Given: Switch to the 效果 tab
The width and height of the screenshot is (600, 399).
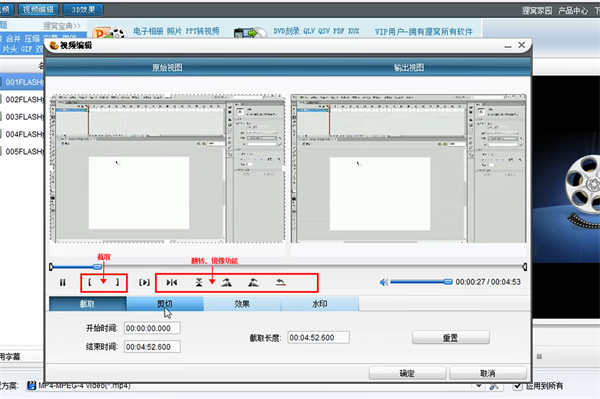Looking at the screenshot, I should point(242,304).
